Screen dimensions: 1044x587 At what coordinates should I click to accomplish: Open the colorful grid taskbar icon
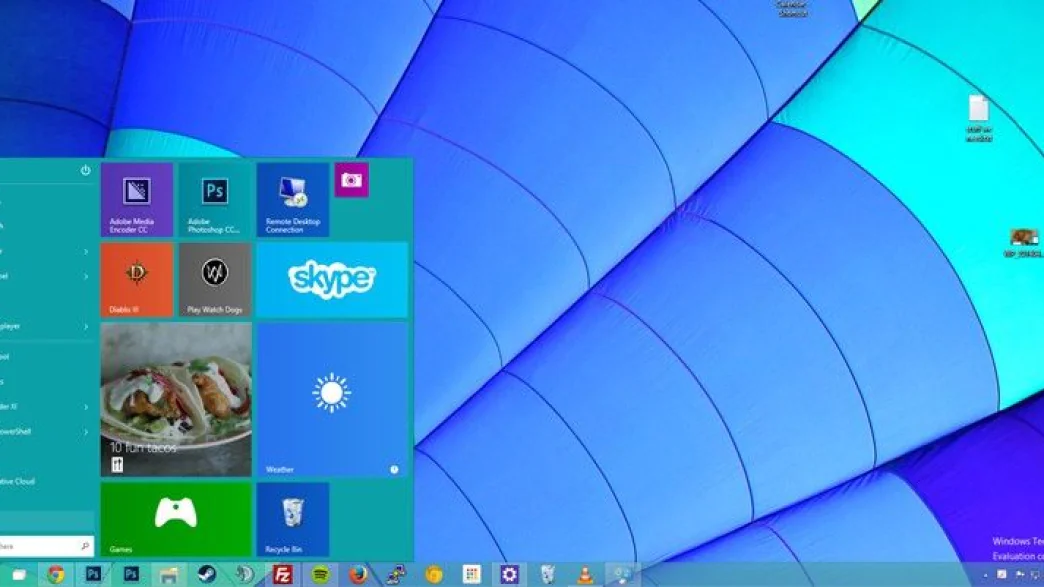coord(471,574)
